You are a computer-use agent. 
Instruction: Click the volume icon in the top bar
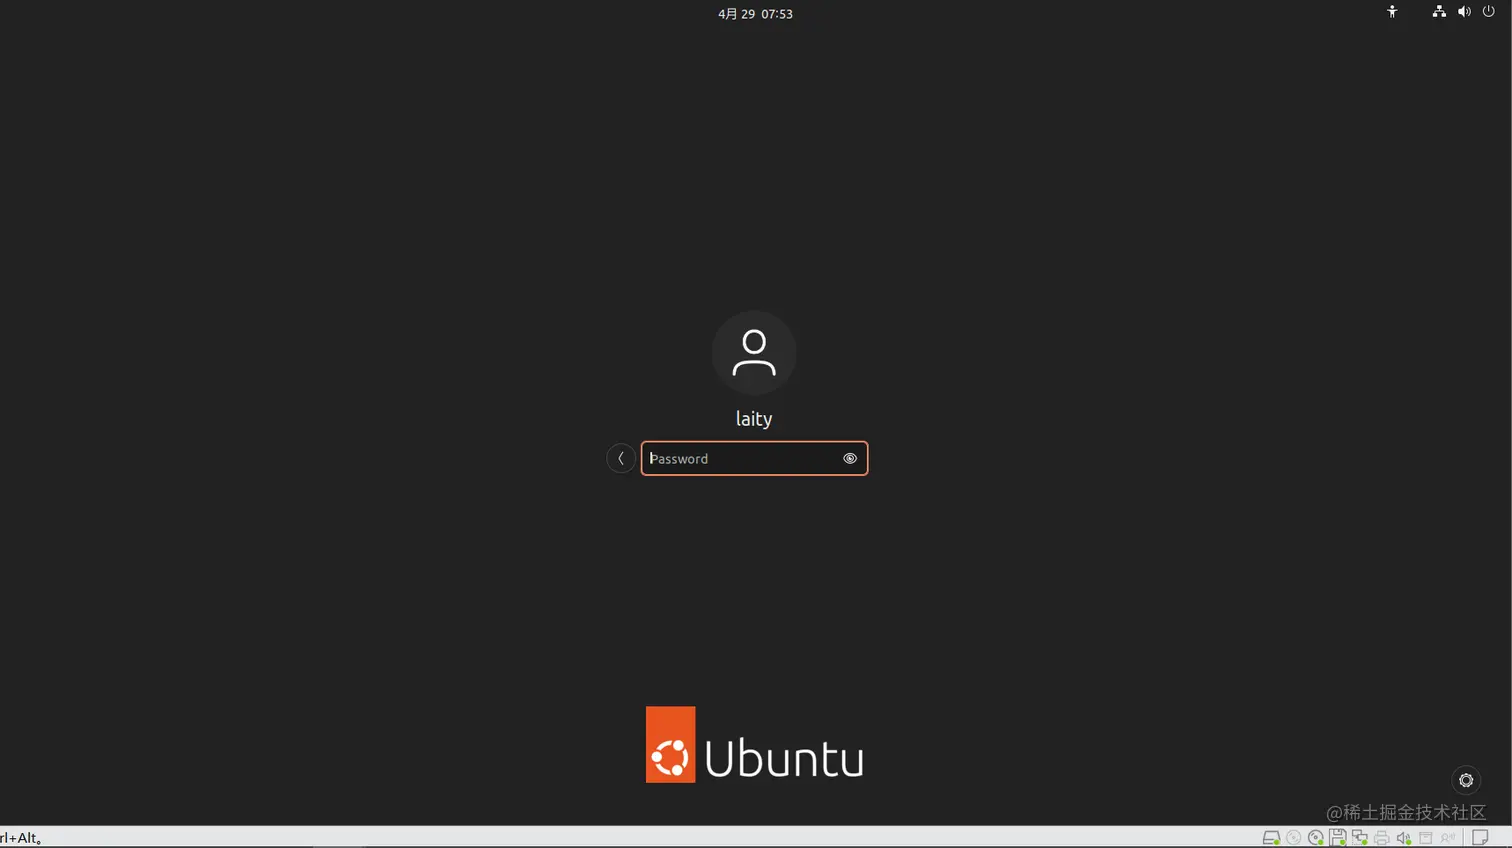coord(1464,12)
